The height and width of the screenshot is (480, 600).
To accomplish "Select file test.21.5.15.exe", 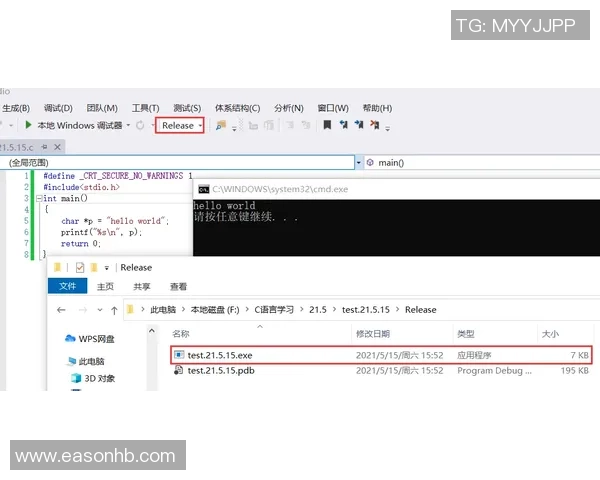I will [x=381, y=355].
